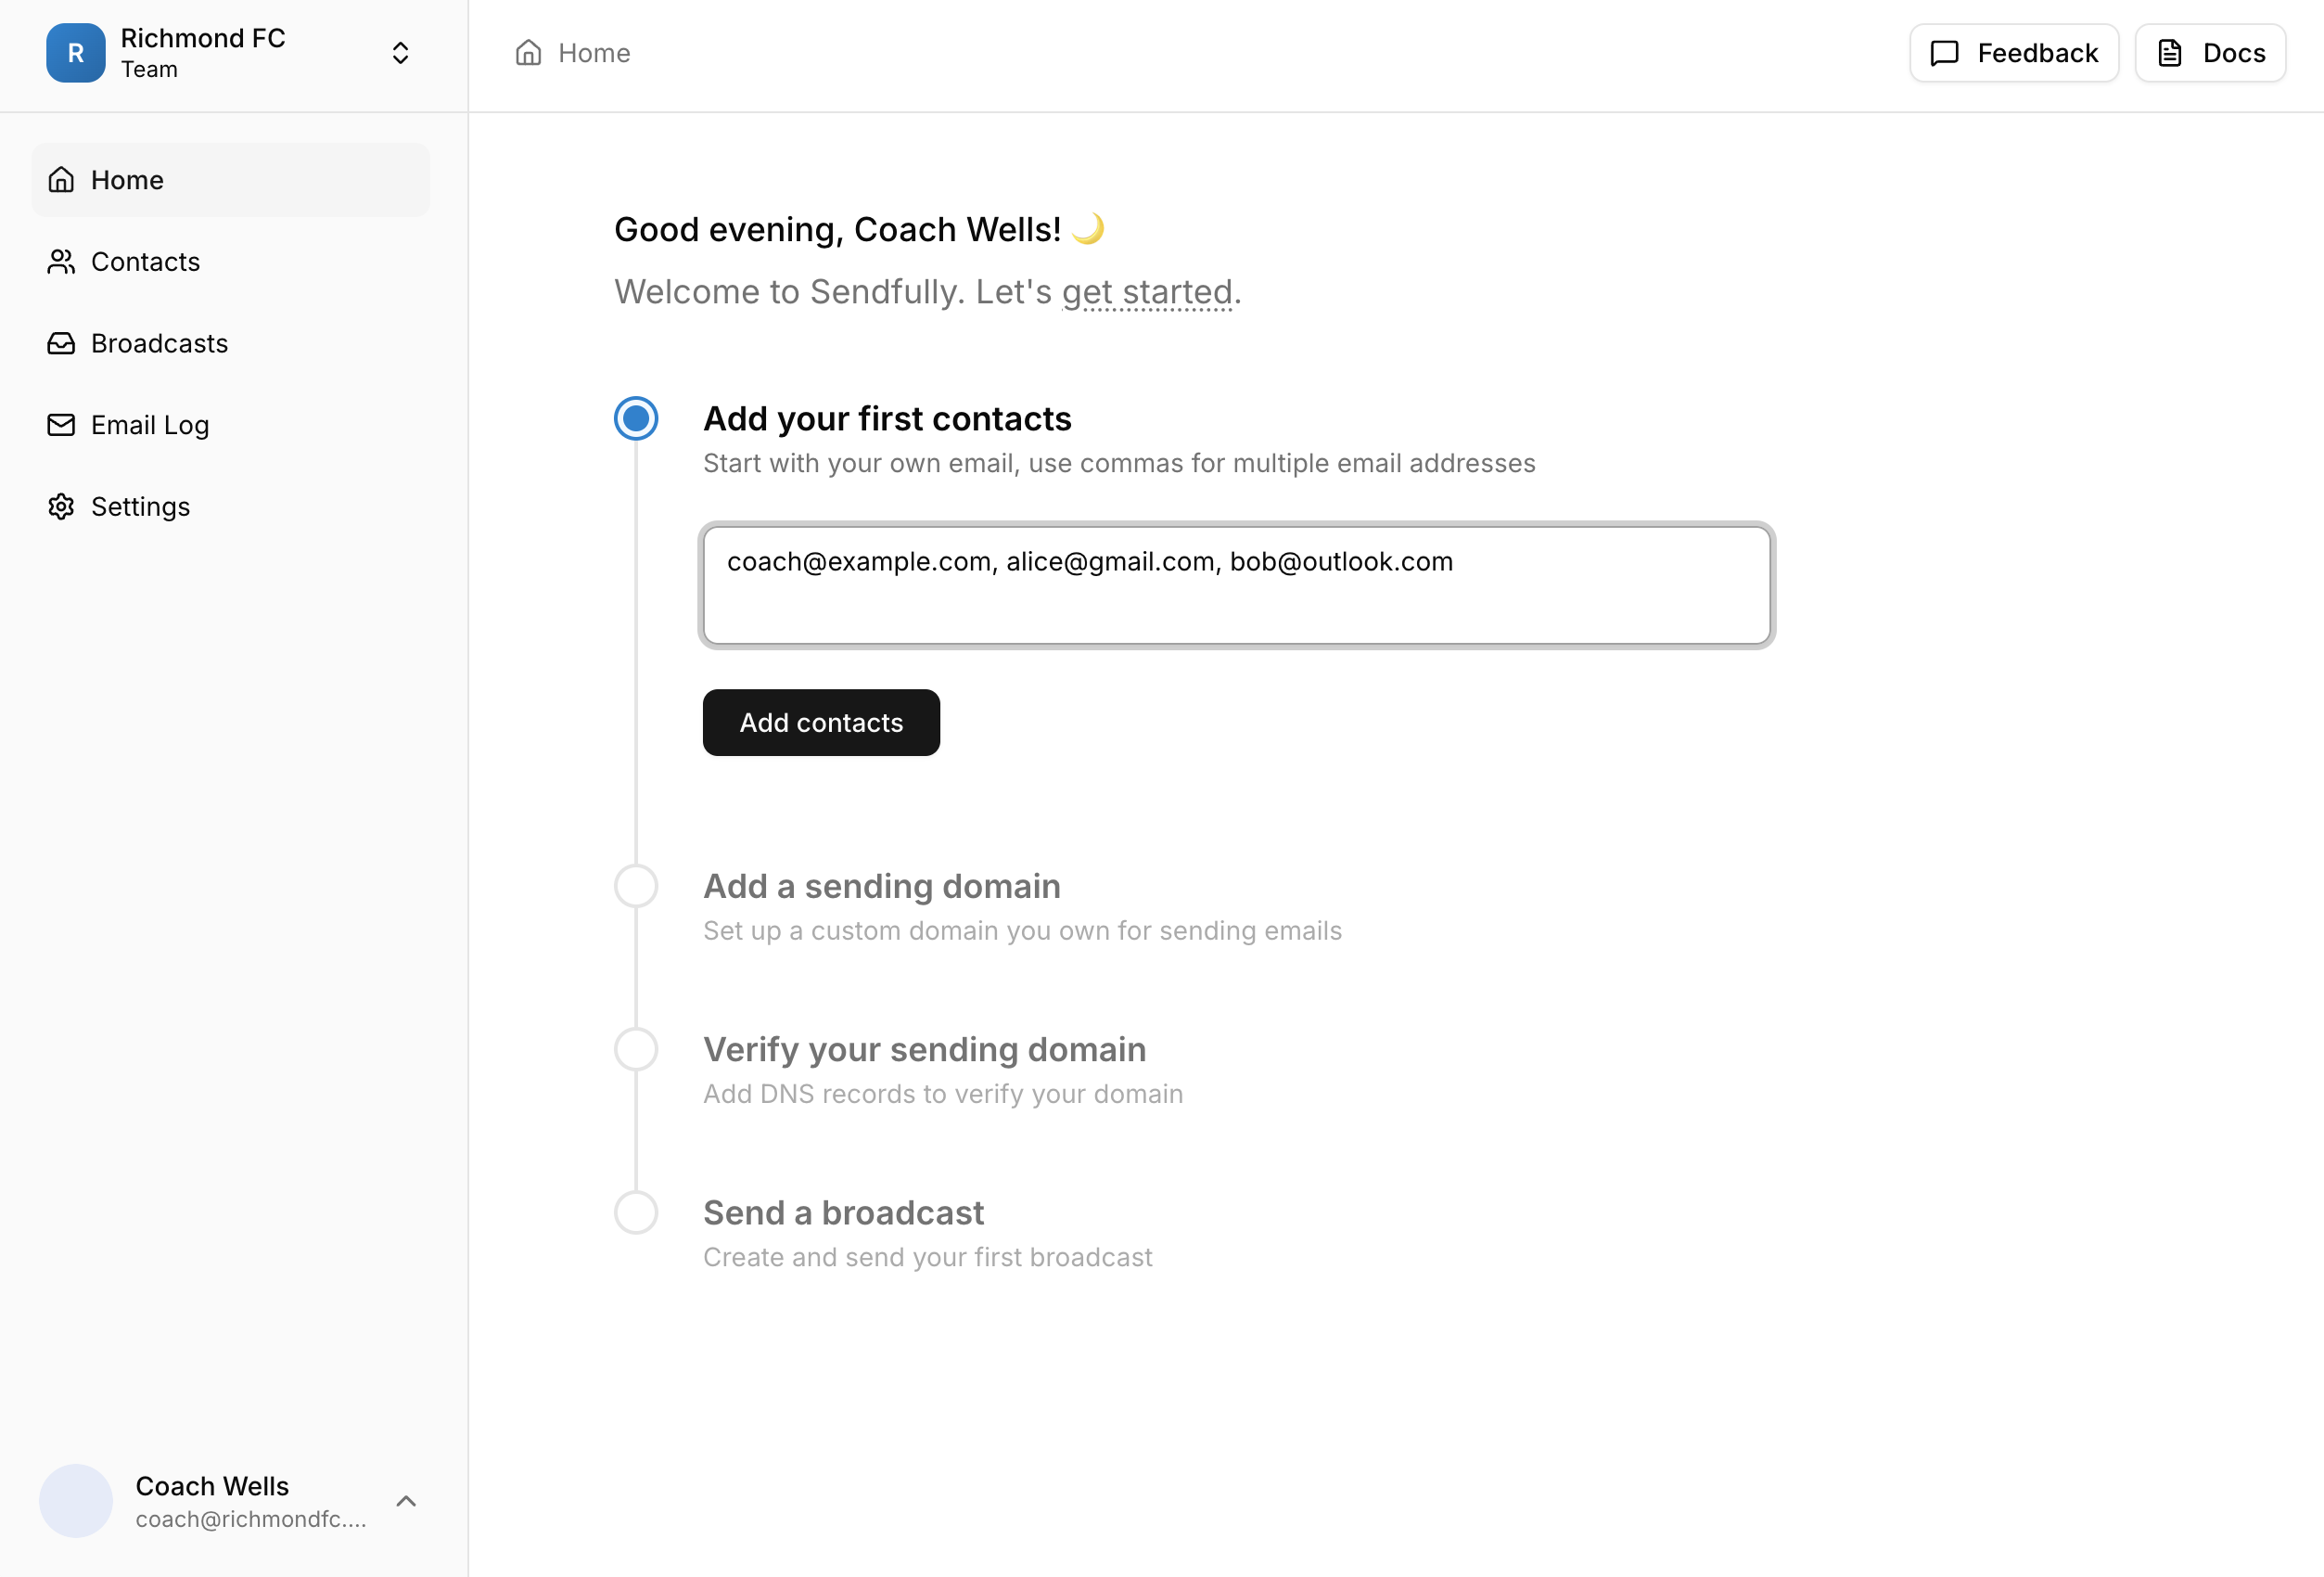Collapse the Coach Wells account menu
Image resolution: width=2324 pixels, height=1577 pixels.
406,1501
